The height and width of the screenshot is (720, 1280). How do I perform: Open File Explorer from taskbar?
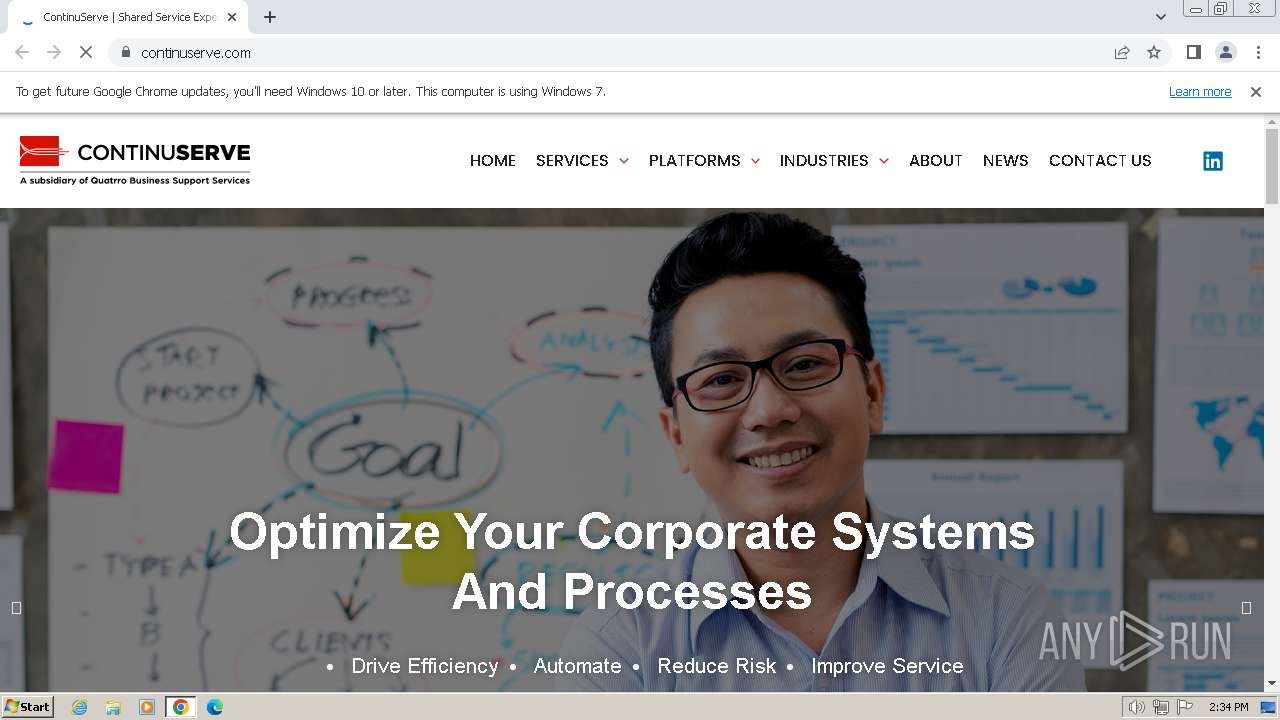click(x=113, y=707)
